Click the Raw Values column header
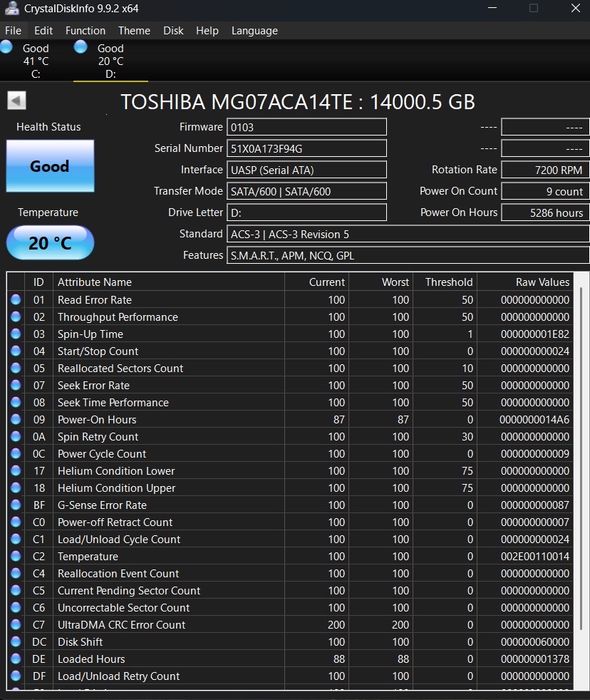Image resolution: width=590 pixels, height=700 pixels. (525, 282)
